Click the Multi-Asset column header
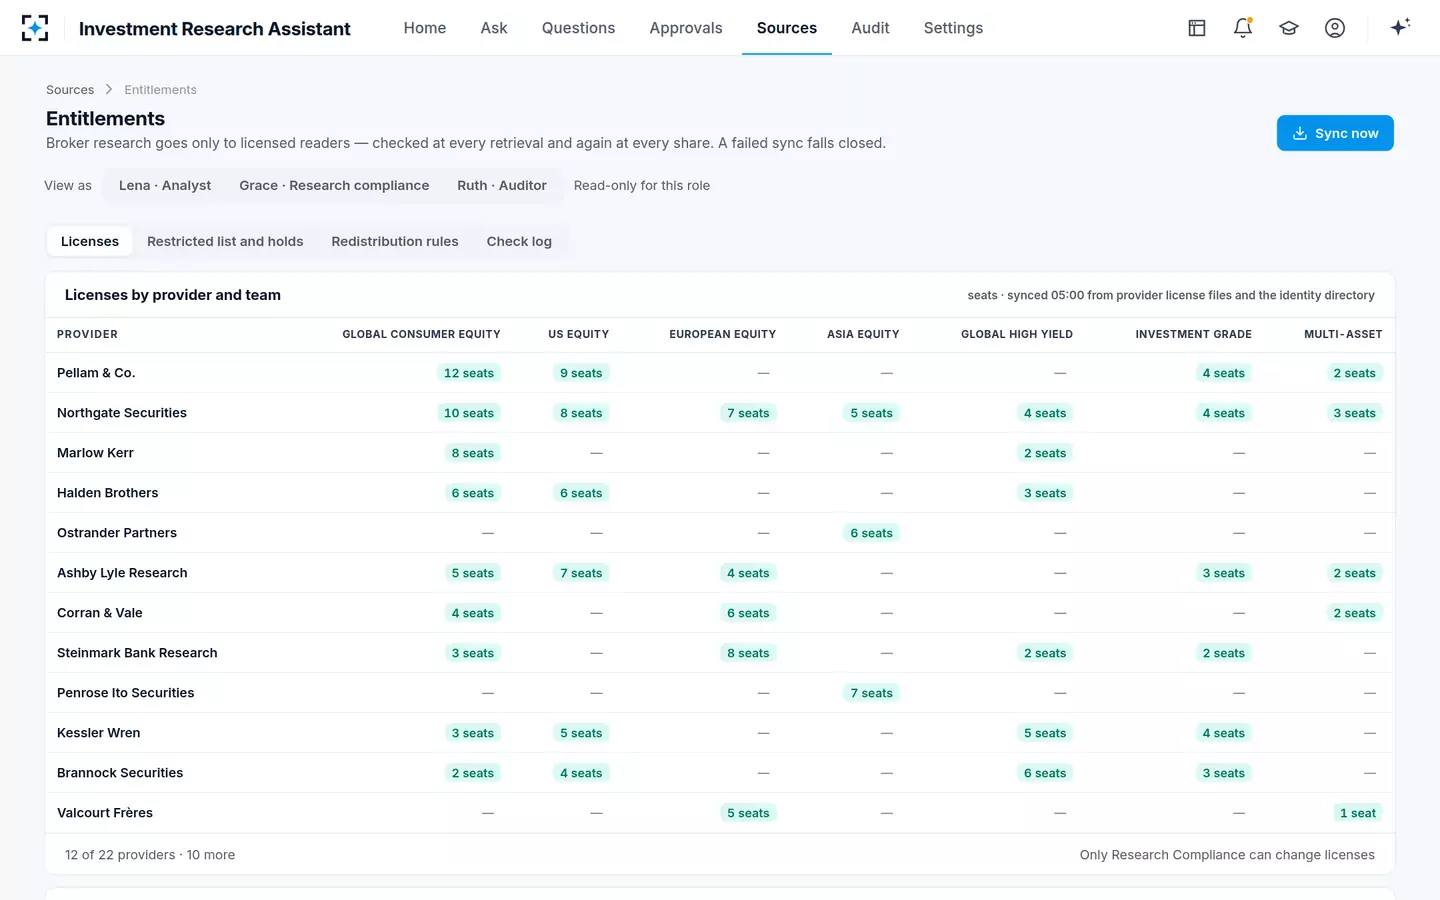Image resolution: width=1440 pixels, height=900 pixels. [x=1343, y=335]
